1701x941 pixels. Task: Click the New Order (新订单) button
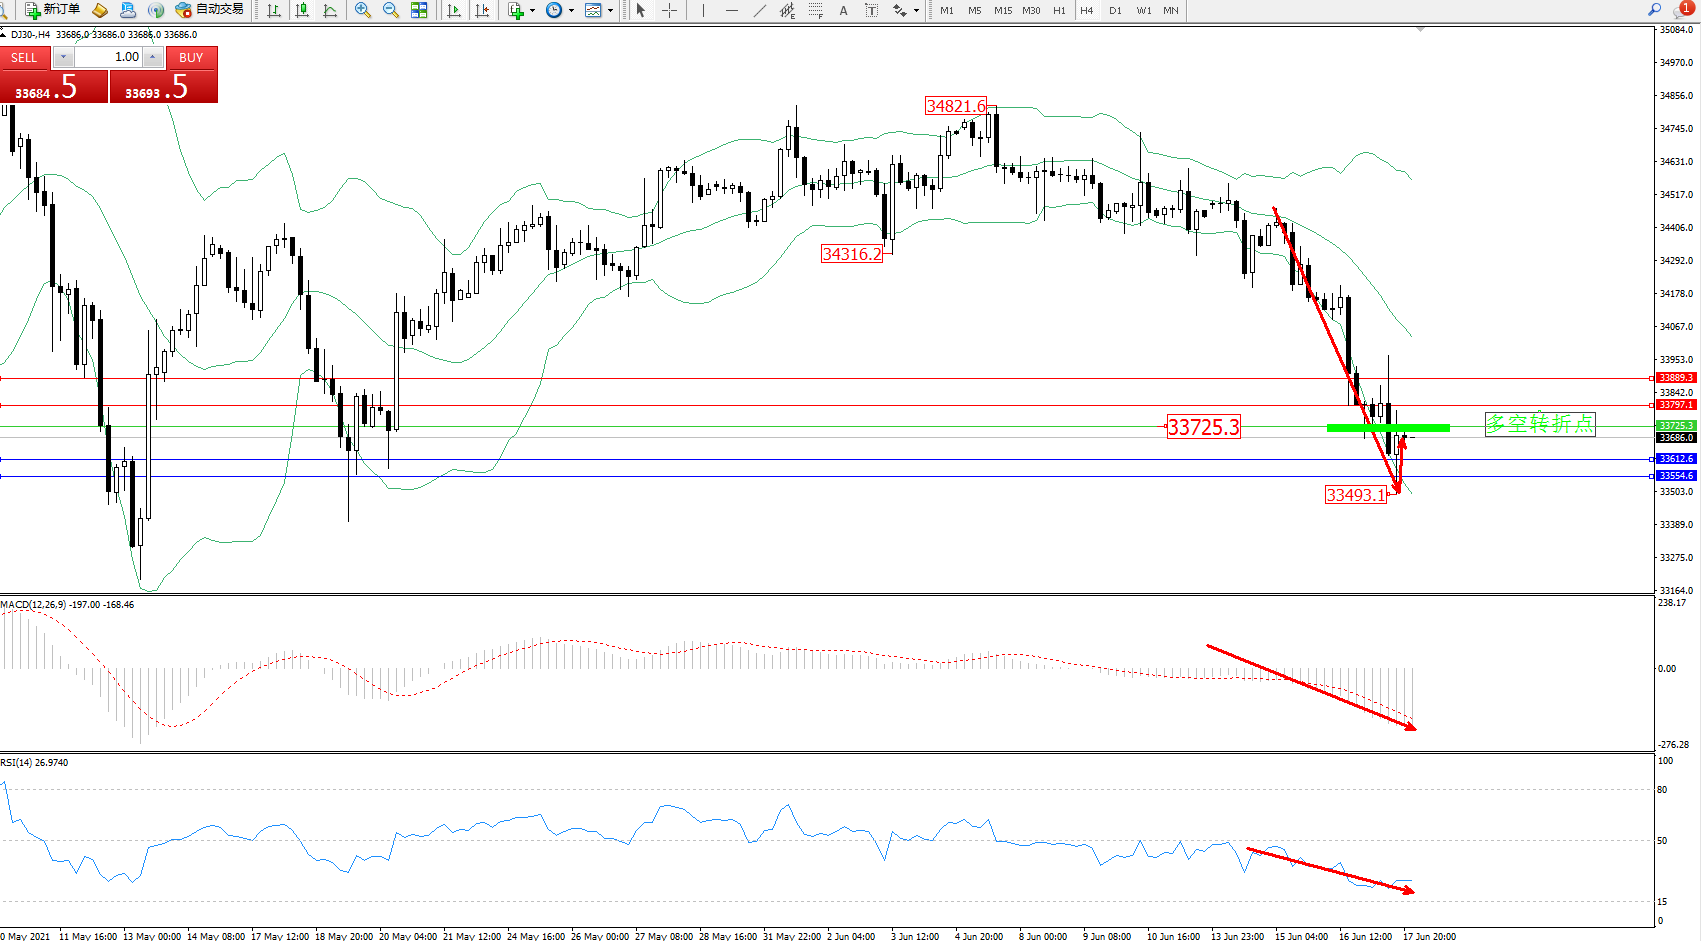coord(52,10)
